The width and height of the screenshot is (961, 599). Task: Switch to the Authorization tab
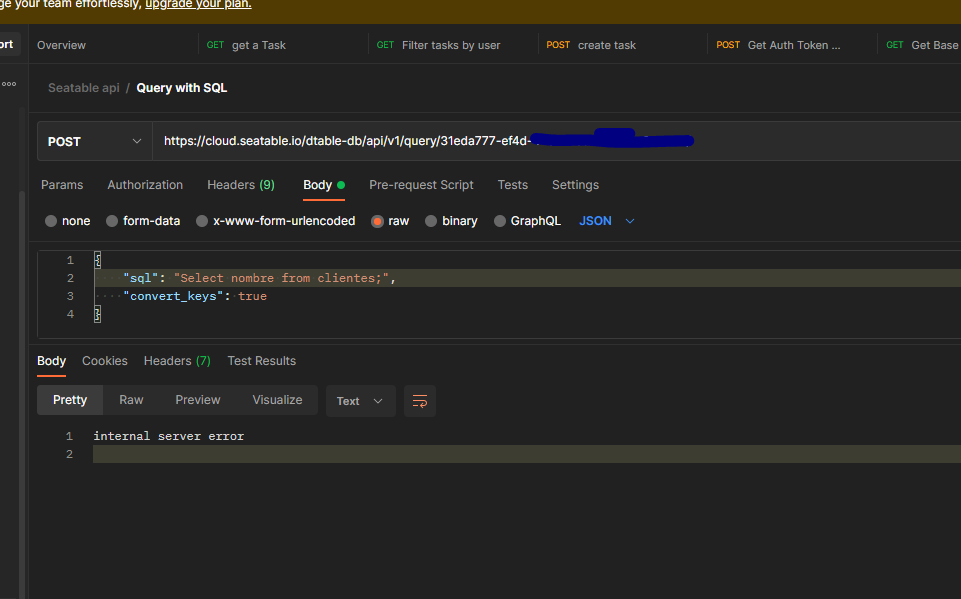(x=145, y=185)
